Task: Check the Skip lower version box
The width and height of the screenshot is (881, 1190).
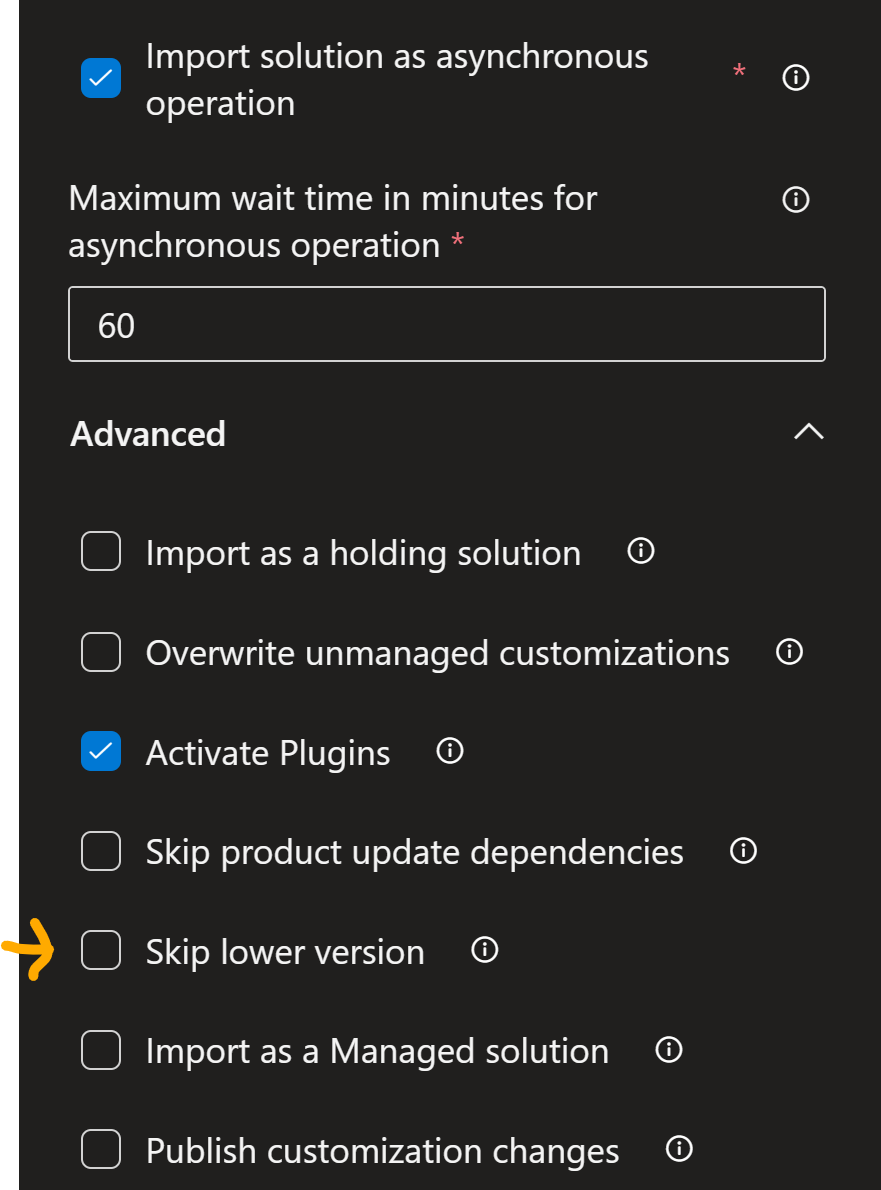Action: 100,950
